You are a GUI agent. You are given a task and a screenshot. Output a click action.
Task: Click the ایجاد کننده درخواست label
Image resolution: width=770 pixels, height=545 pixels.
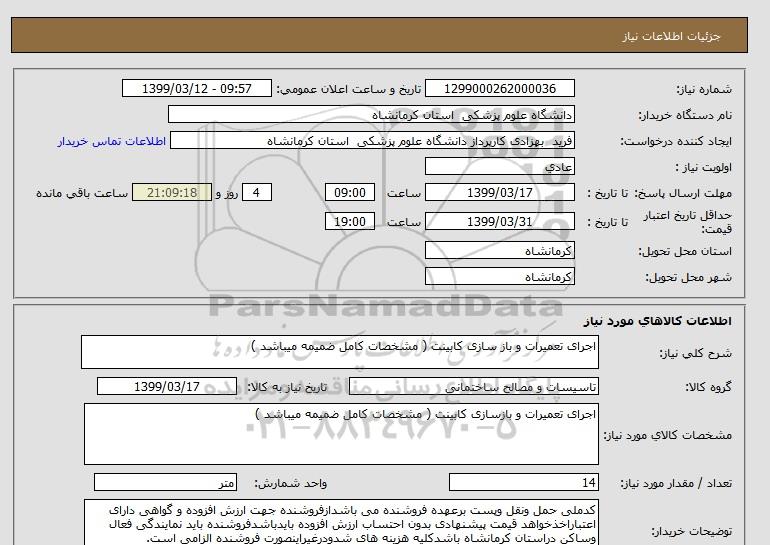676,141
